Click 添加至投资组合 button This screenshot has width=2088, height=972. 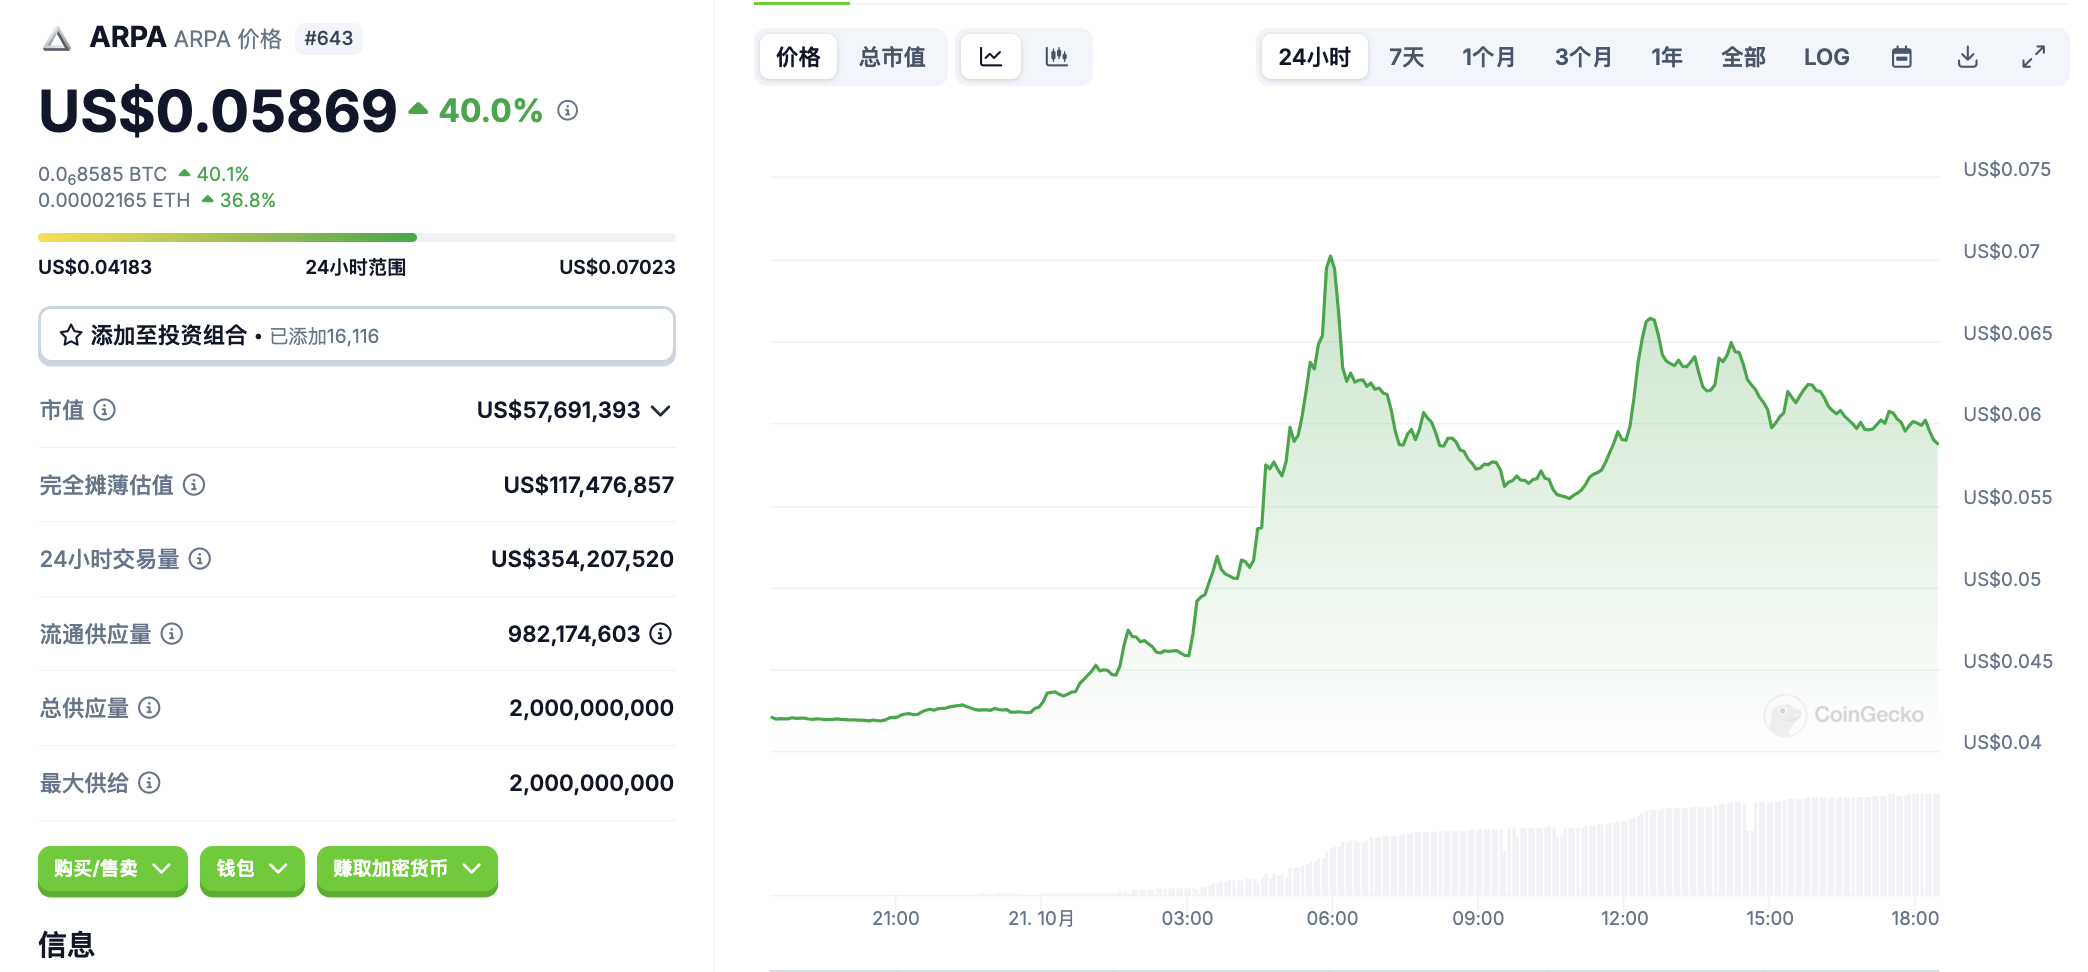tap(356, 336)
